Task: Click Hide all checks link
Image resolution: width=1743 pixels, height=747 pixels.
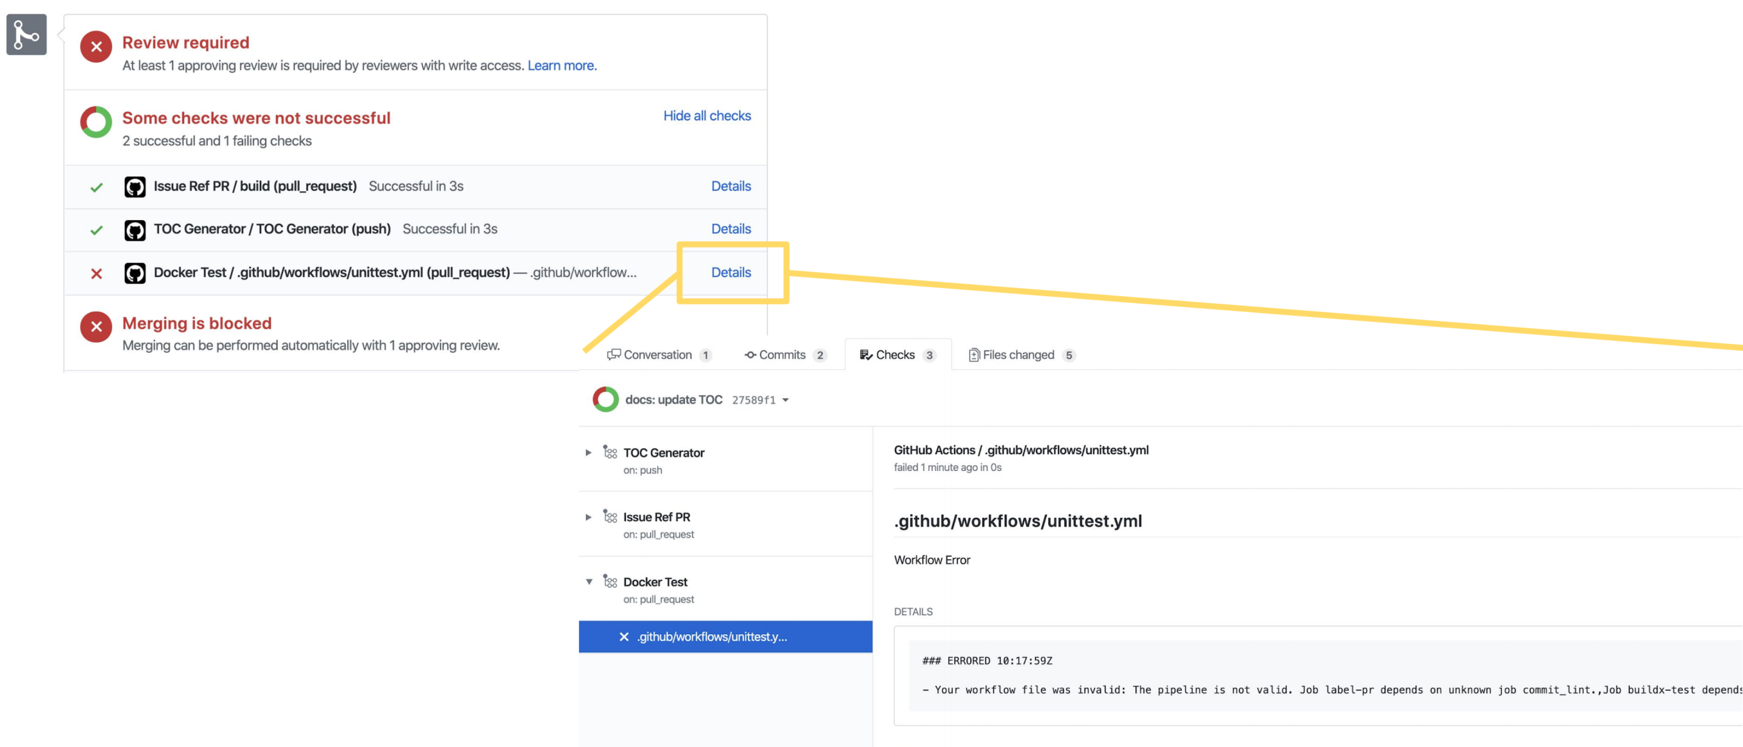Action: click(707, 116)
